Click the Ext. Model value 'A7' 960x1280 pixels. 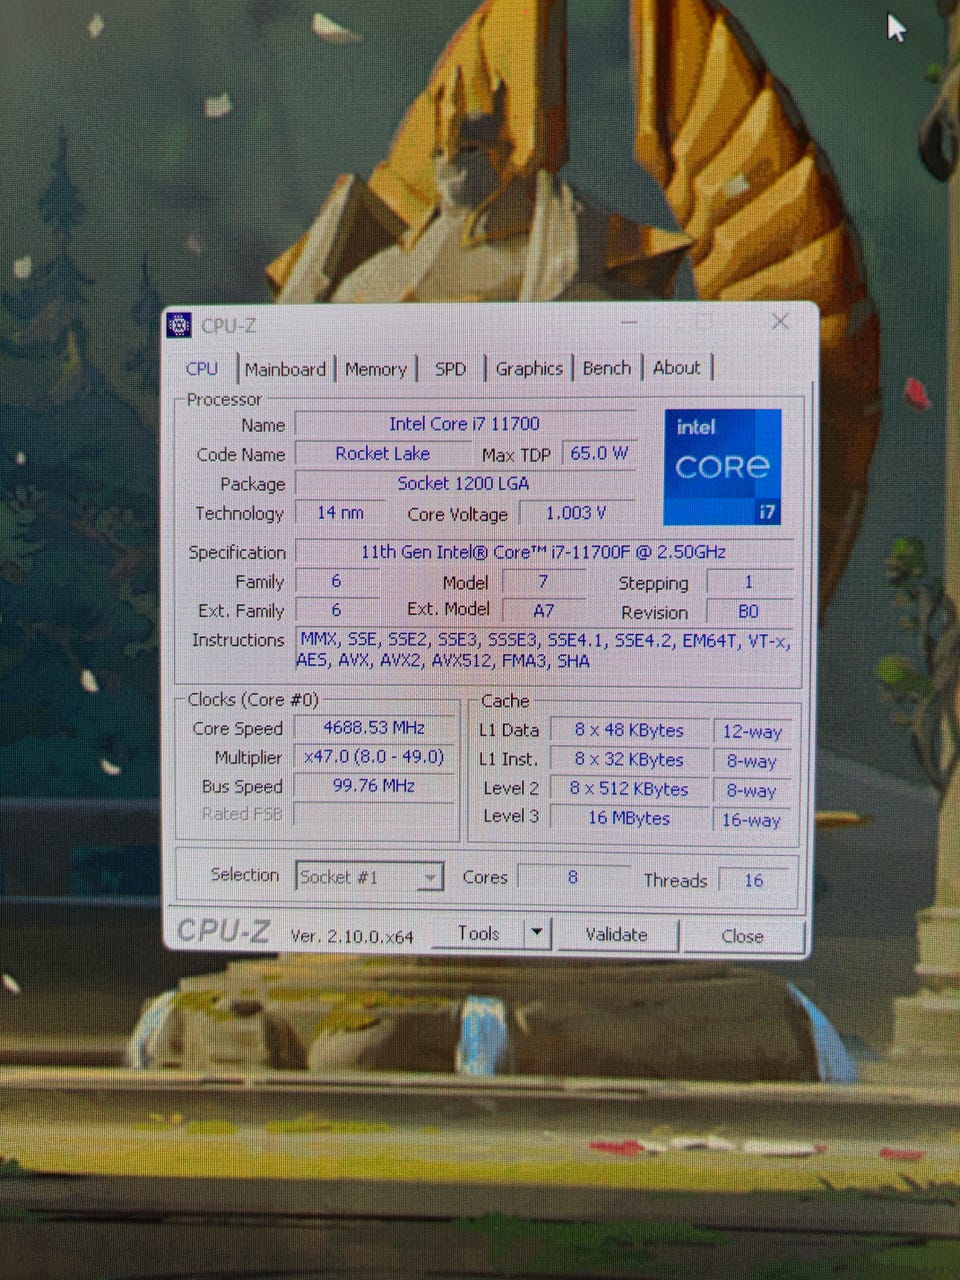[543, 610]
